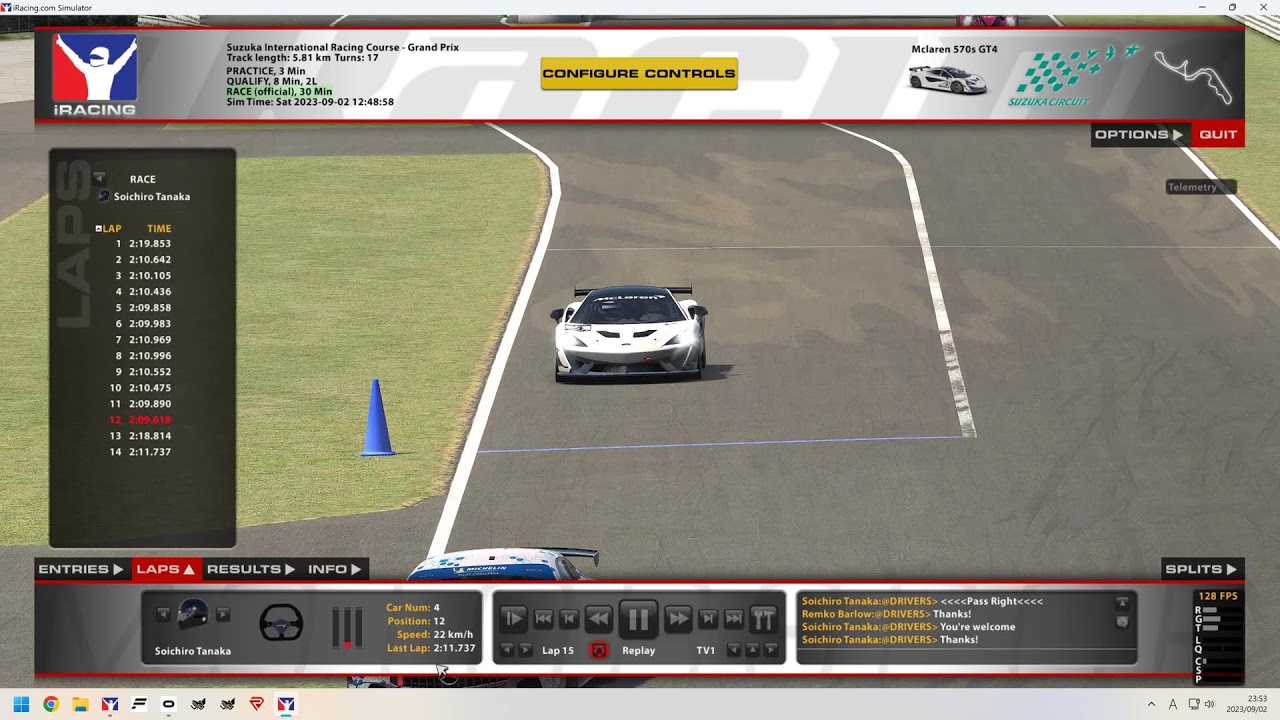This screenshot has width=1280, height=720.
Task: Go to the next lap
Action: [525, 650]
